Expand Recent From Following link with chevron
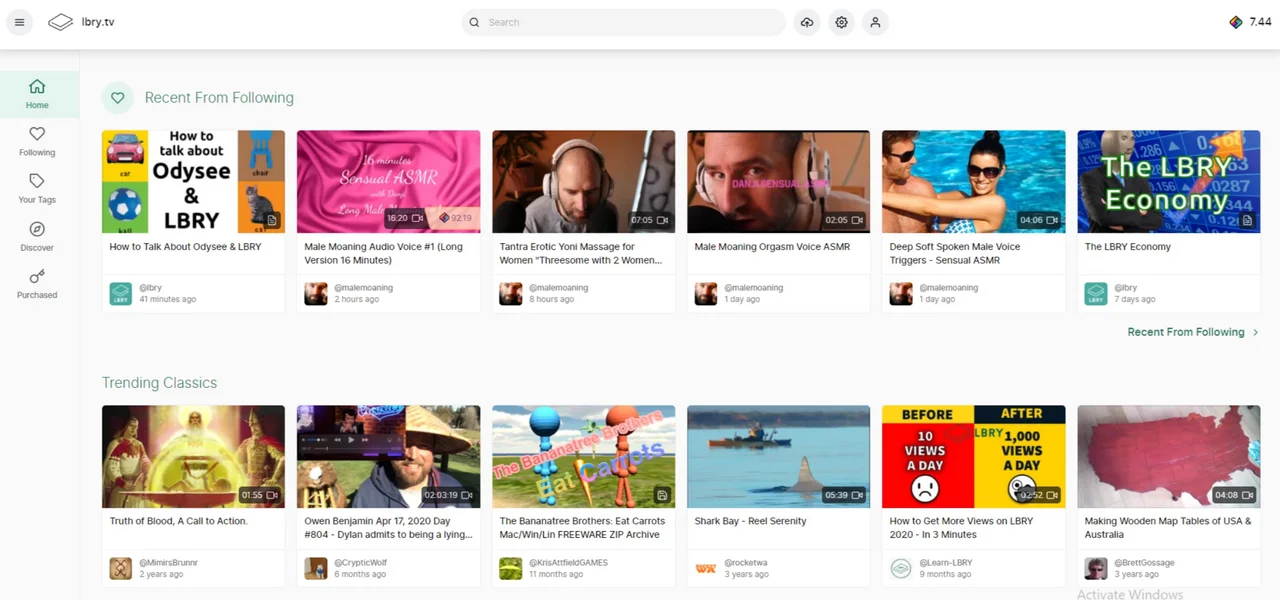The image size is (1280, 600). point(1193,332)
